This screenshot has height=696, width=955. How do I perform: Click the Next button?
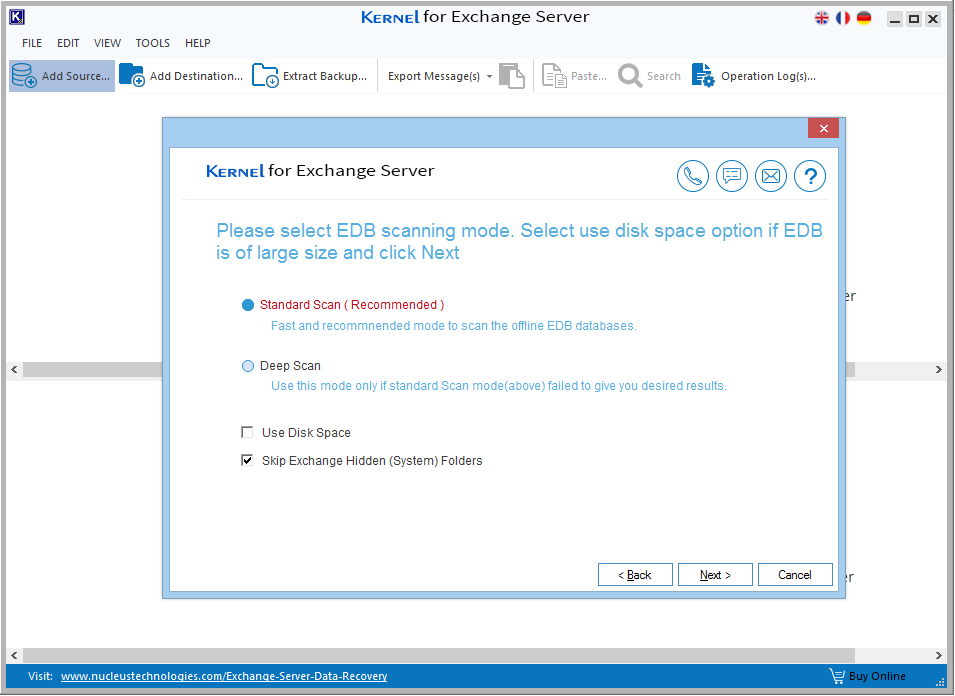[x=715, y=575]
